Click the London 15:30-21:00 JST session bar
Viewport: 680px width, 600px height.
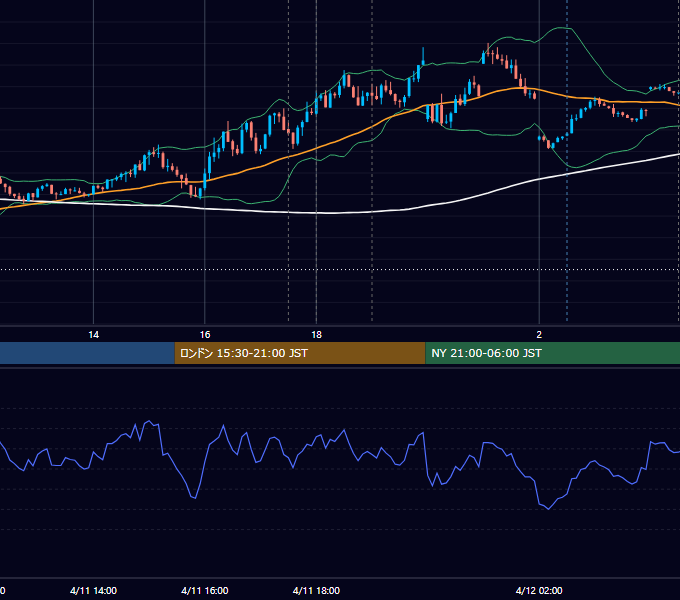(300, 353)
